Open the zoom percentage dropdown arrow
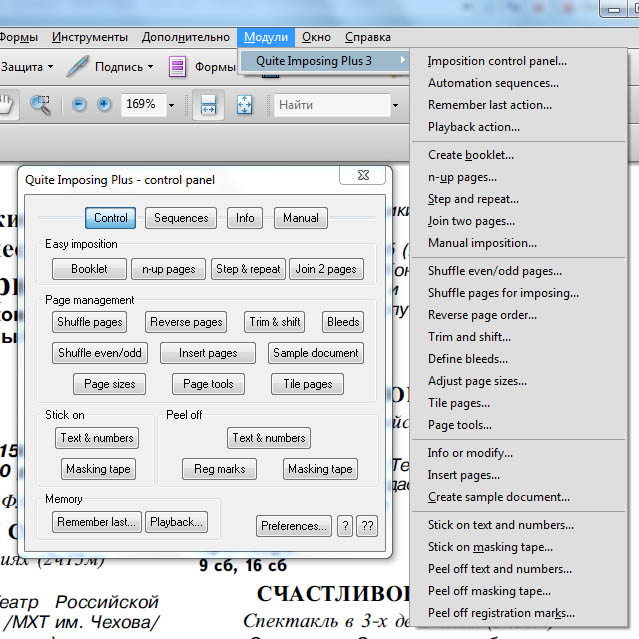 [x=171, y=105]
